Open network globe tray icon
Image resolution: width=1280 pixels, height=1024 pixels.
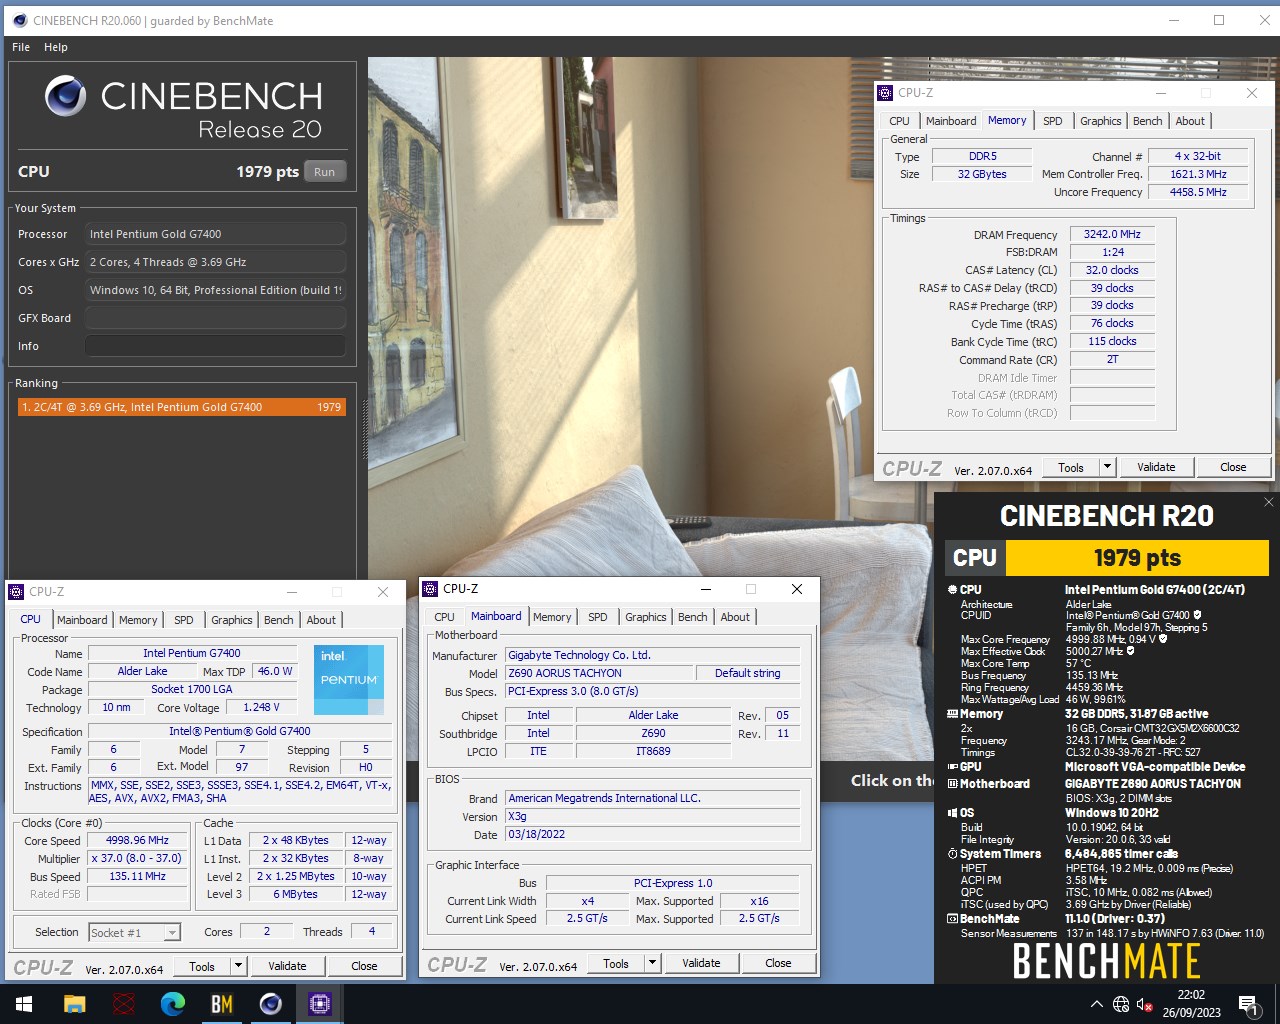[1121, 1004]
